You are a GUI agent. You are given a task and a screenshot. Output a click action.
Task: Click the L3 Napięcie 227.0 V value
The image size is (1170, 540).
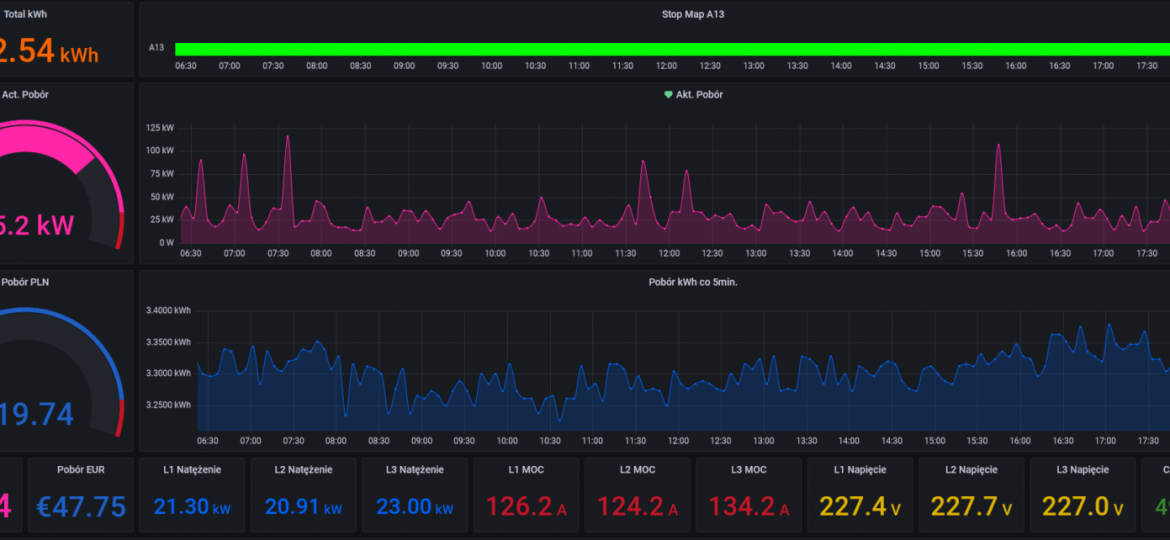1081,507
